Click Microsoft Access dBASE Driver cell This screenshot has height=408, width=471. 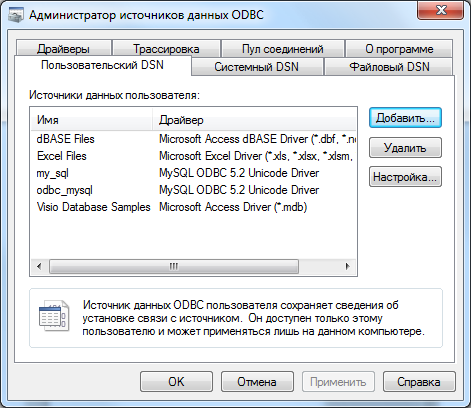(x=257, y=139)
